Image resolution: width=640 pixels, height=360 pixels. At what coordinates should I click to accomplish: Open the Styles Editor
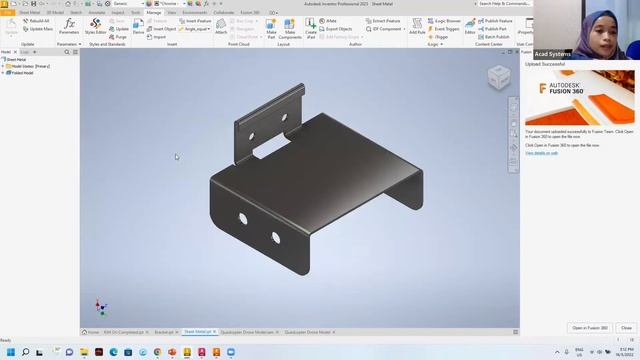tap(95, 27)
